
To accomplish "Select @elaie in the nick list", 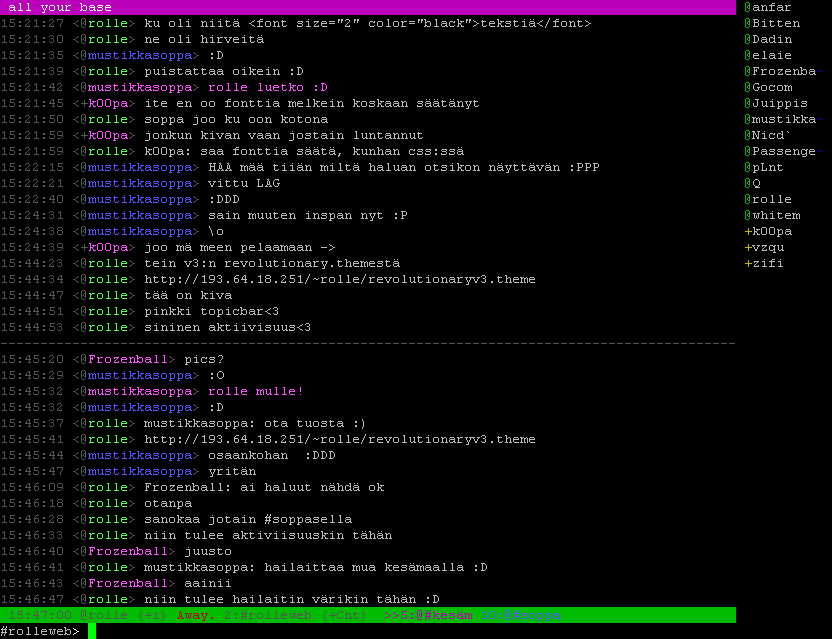I will (768, 55).
